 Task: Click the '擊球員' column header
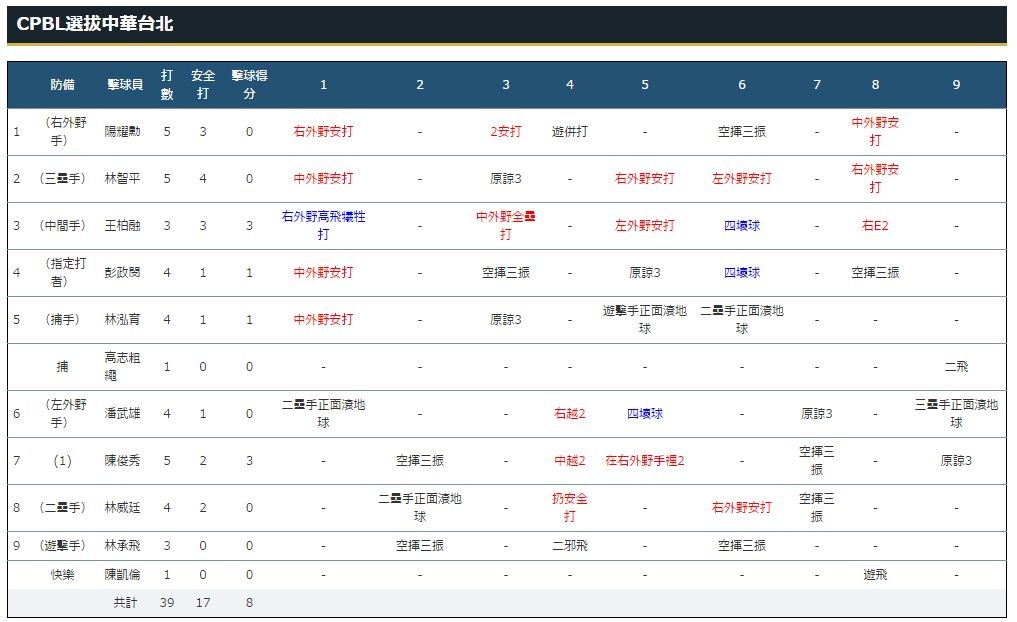pyautogui.click(x=125, y=84)
